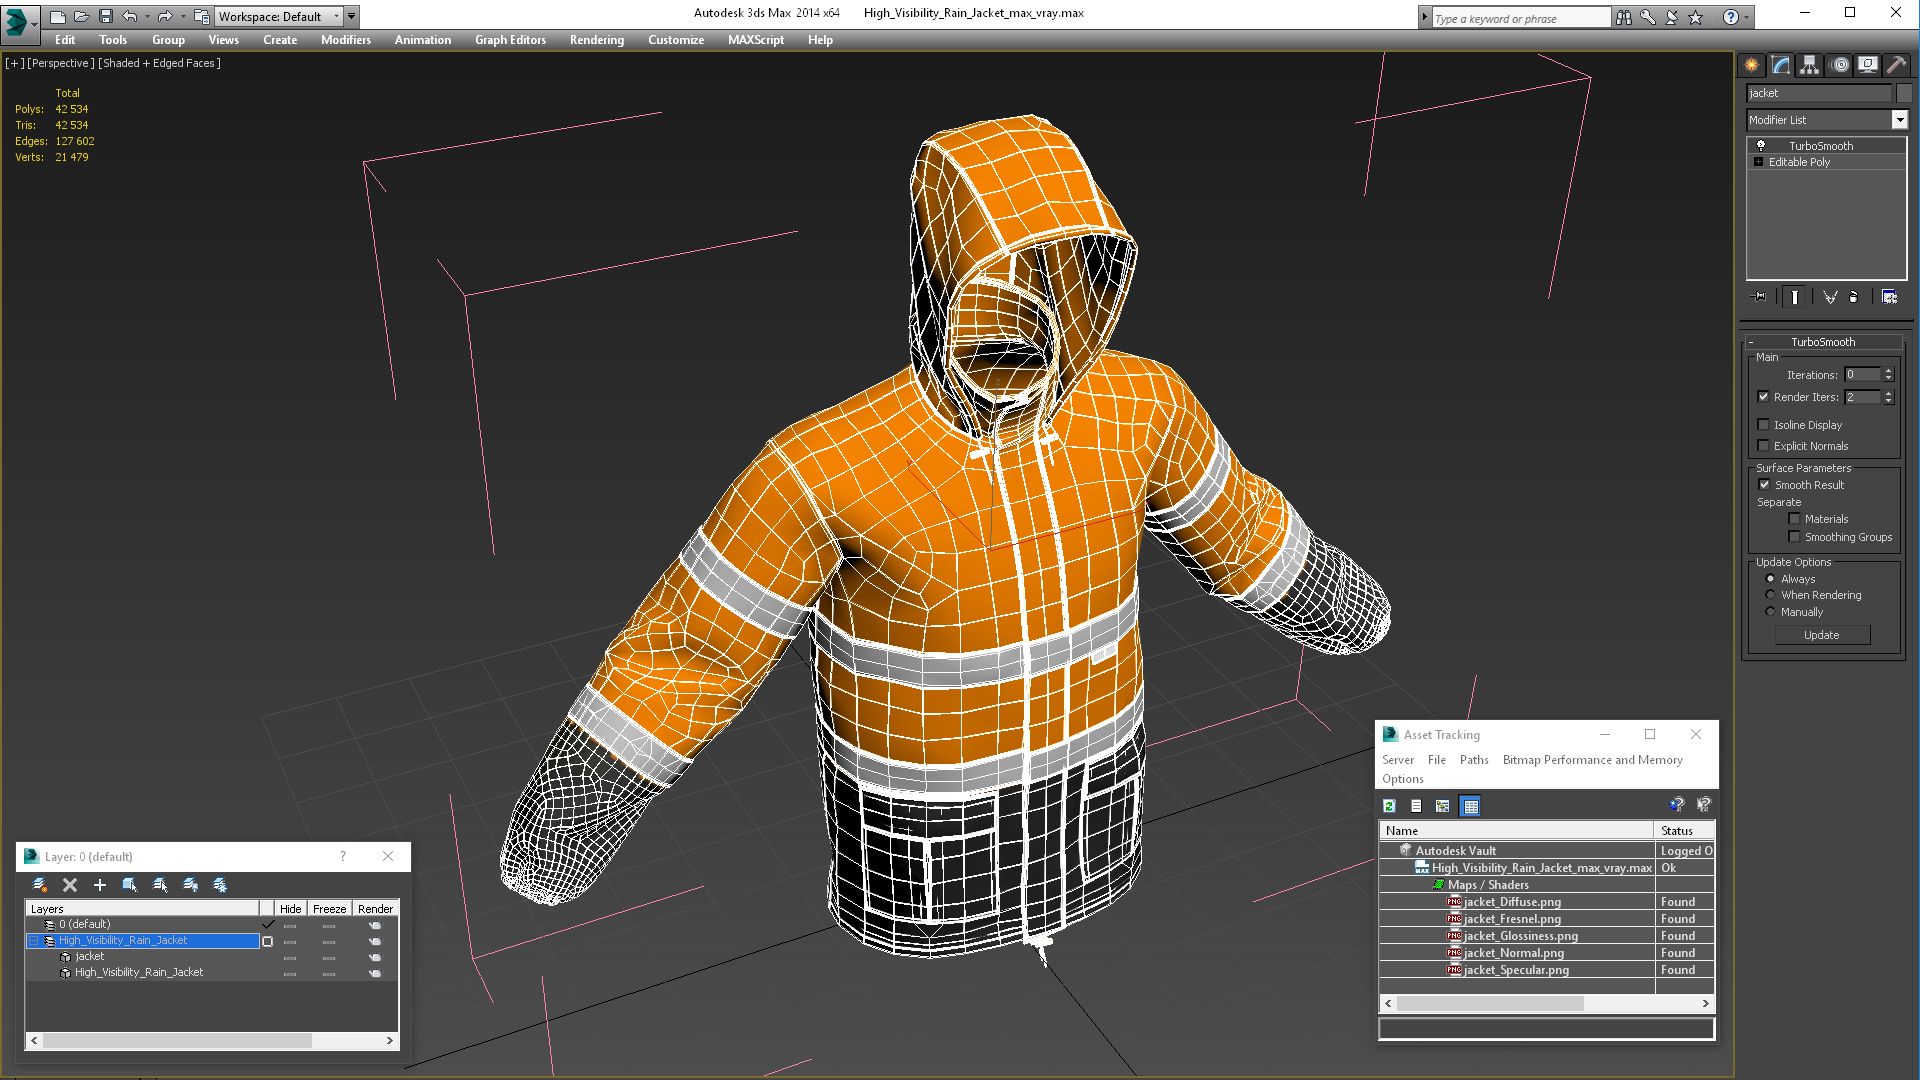Enable Isoline Display checkbox
The image size is (1920, 1080).
(1764, 425)
